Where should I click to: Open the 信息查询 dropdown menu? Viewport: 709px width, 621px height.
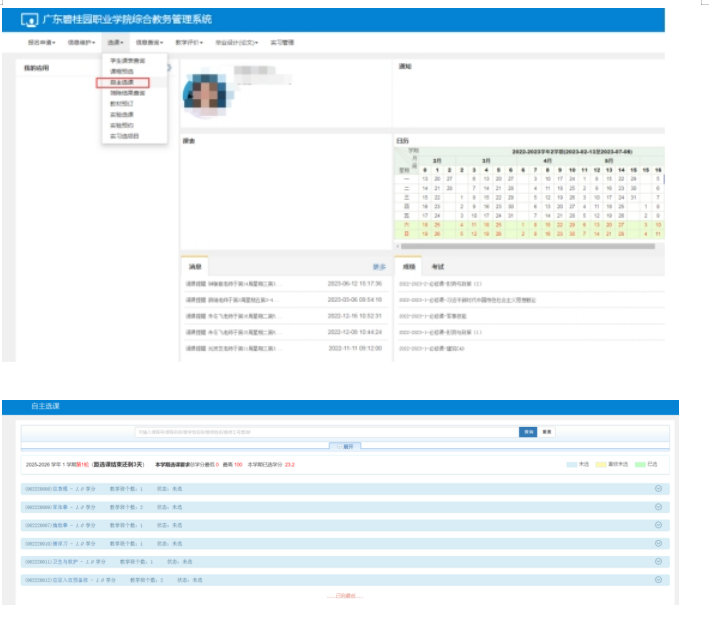[x=149, y=43]
